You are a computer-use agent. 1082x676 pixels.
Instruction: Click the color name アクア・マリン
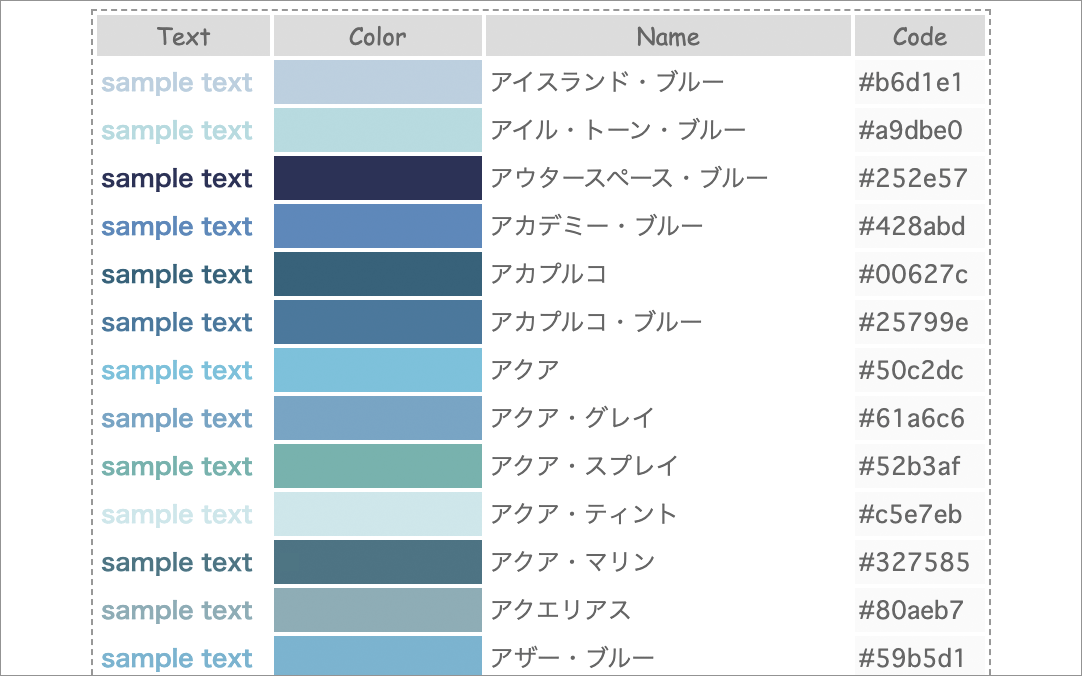[573, 562]
